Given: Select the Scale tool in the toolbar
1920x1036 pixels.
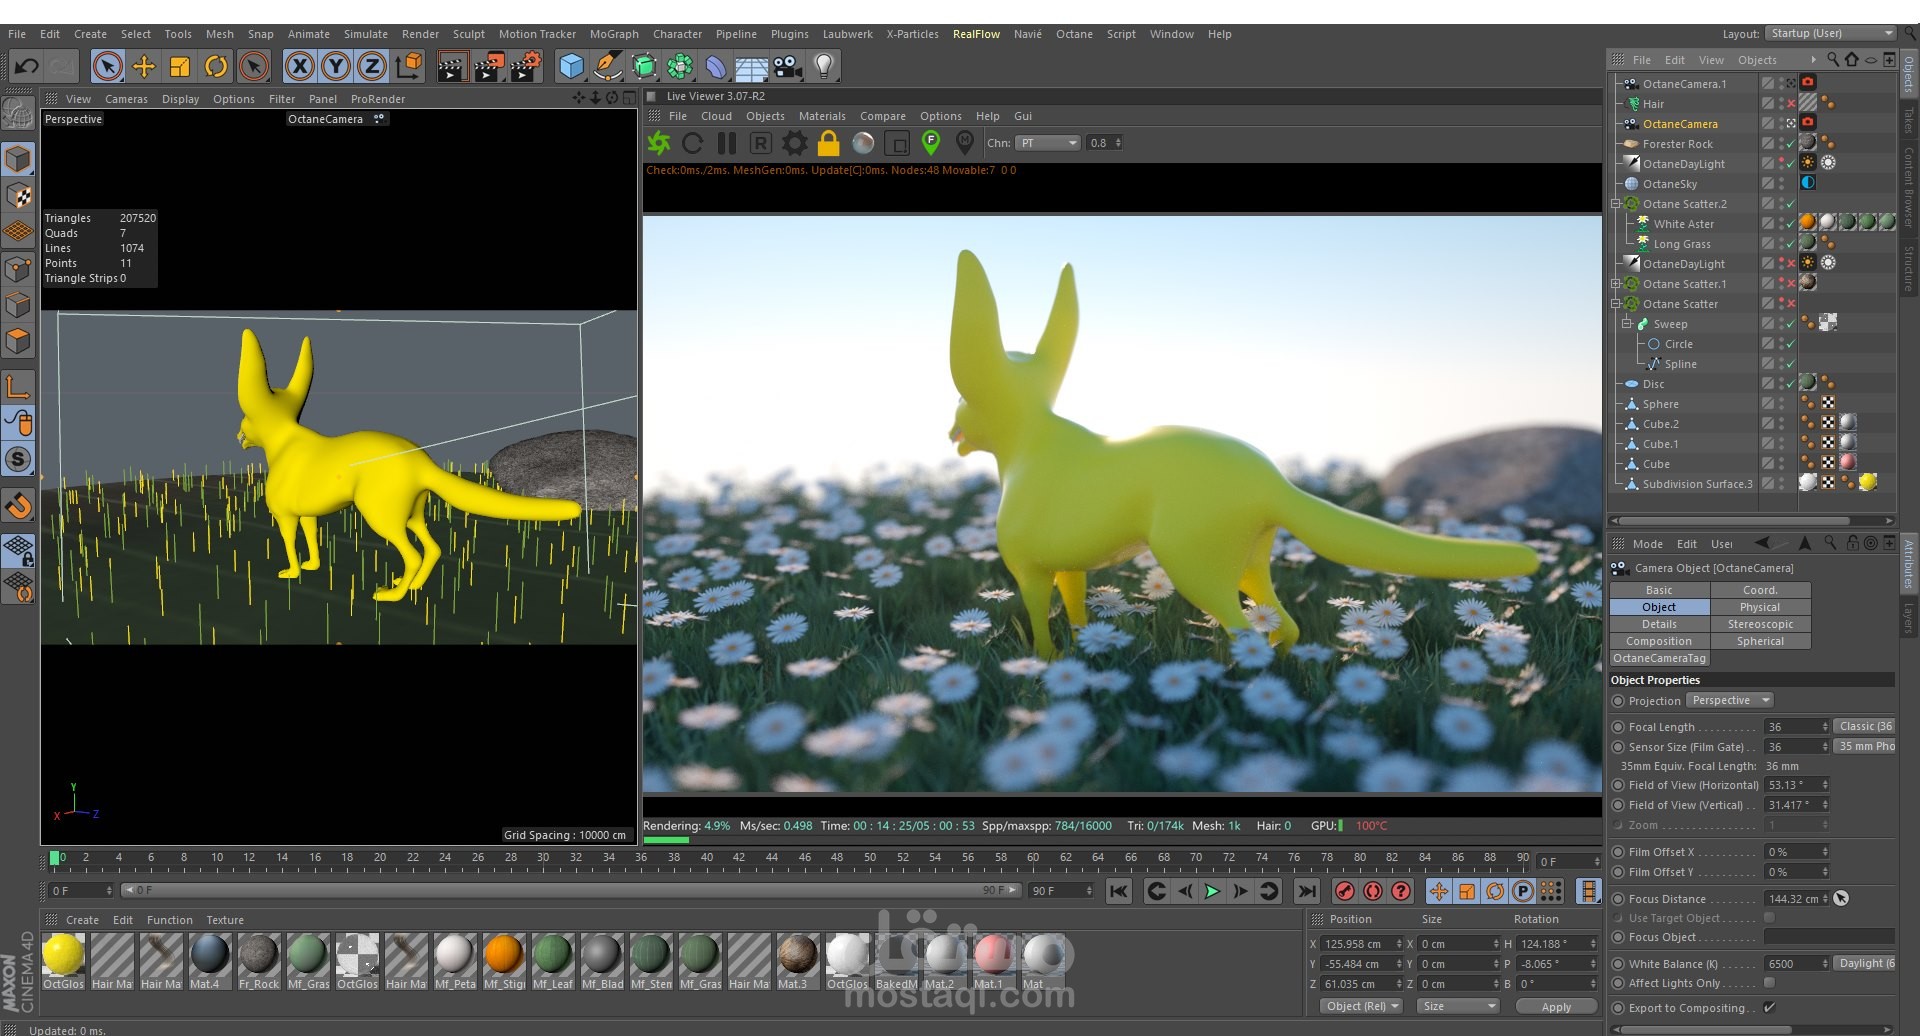Looking at the screenshot, I should click(180, 66).
